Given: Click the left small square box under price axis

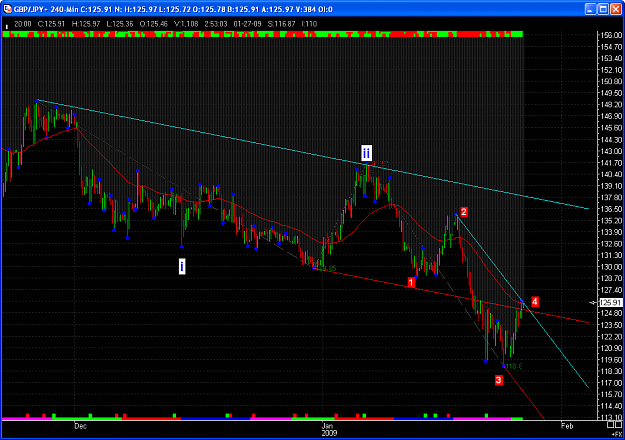Looking at the screenshot, I should 611,426.
